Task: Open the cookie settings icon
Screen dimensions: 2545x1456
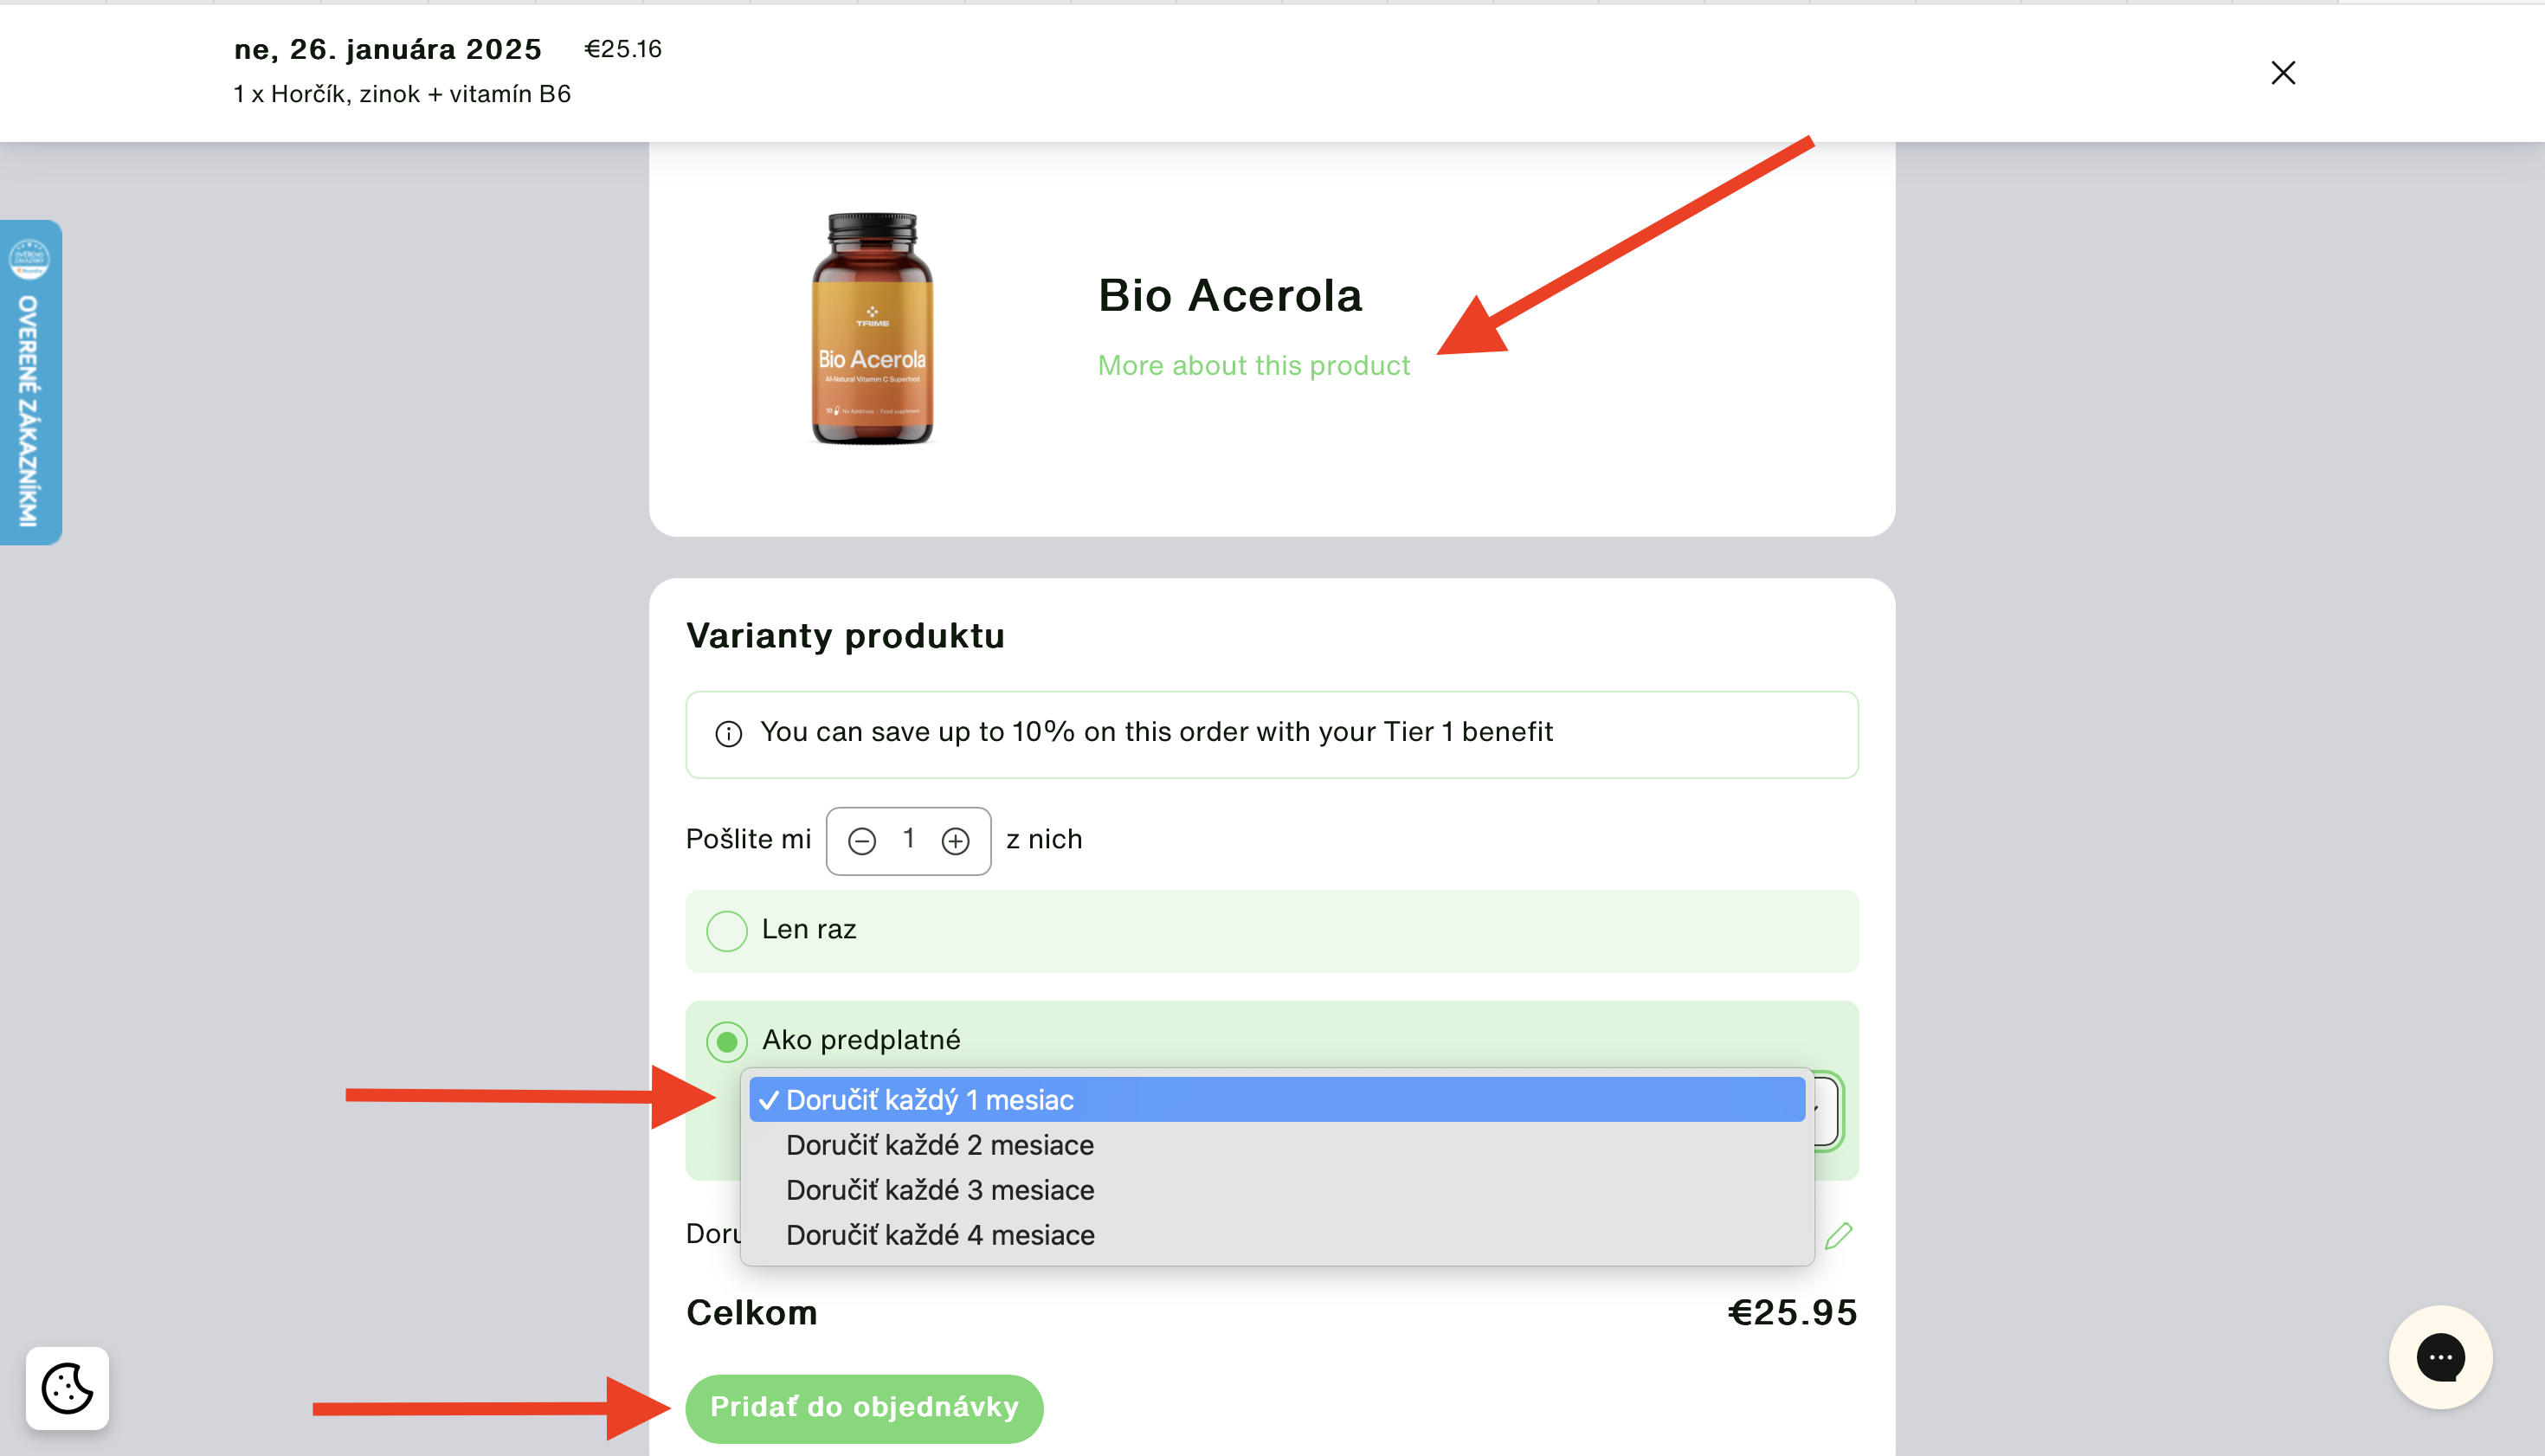Action: click(x=68, y=1388)
